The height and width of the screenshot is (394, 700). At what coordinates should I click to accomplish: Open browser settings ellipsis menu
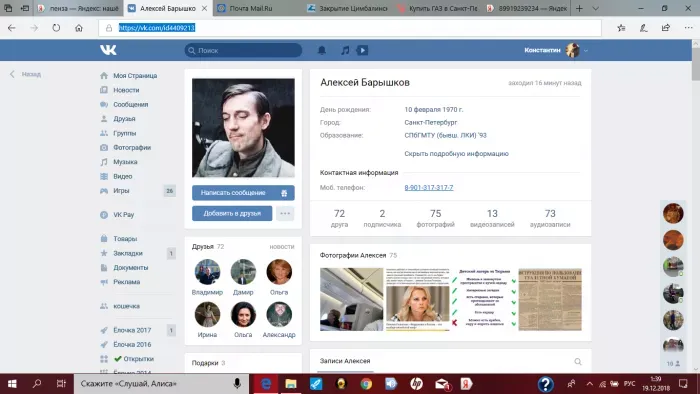pos(688,28)
